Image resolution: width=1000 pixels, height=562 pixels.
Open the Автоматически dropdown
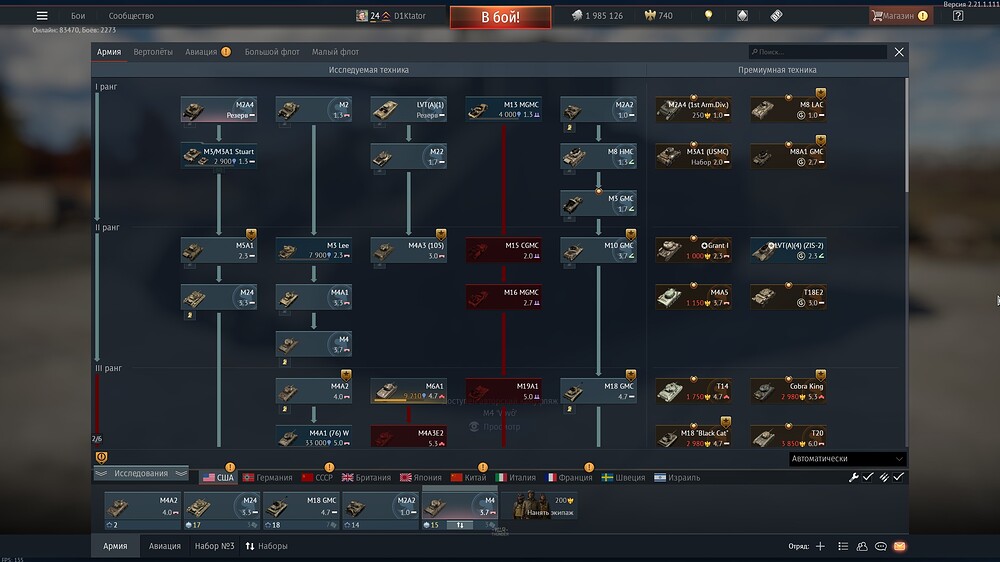(x=847, y=459)
